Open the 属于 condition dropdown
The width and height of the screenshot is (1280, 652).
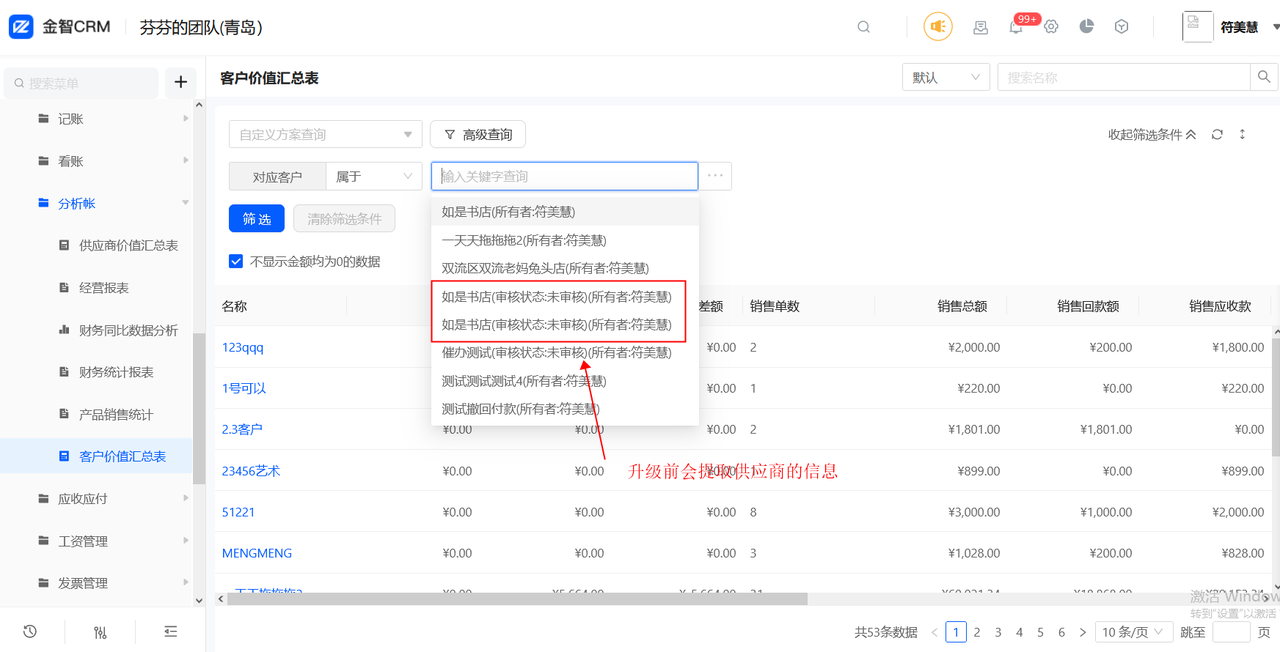pyautogui.click(x=374, y=176)
